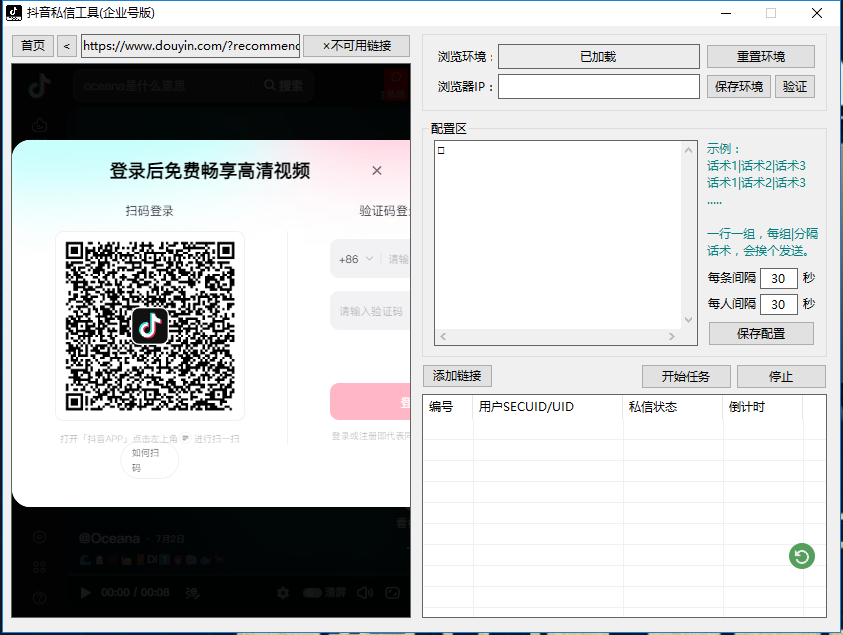Select the 编号 column header
This screenshot has height=635, width=843.
(x=448, y=407)
